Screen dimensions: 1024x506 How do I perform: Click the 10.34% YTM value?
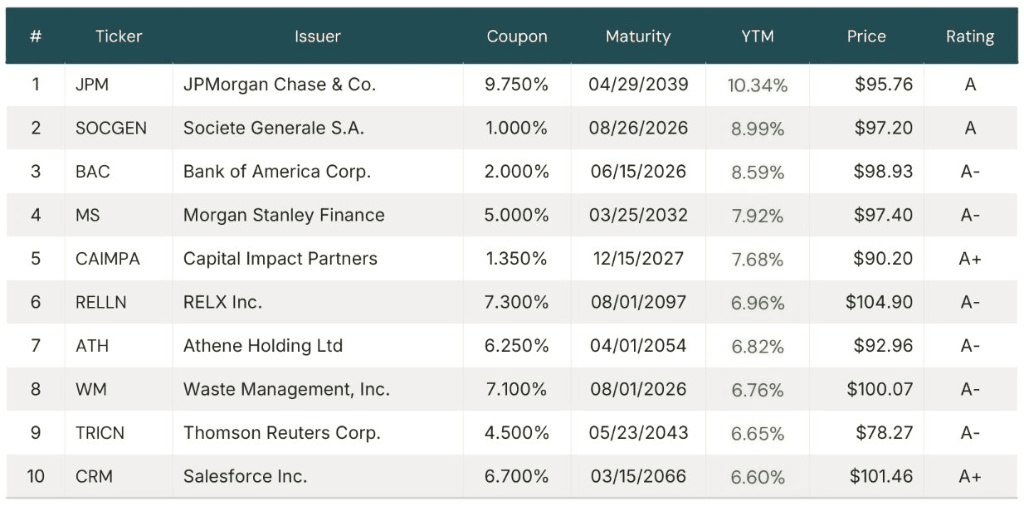click(x=757, y=85)
